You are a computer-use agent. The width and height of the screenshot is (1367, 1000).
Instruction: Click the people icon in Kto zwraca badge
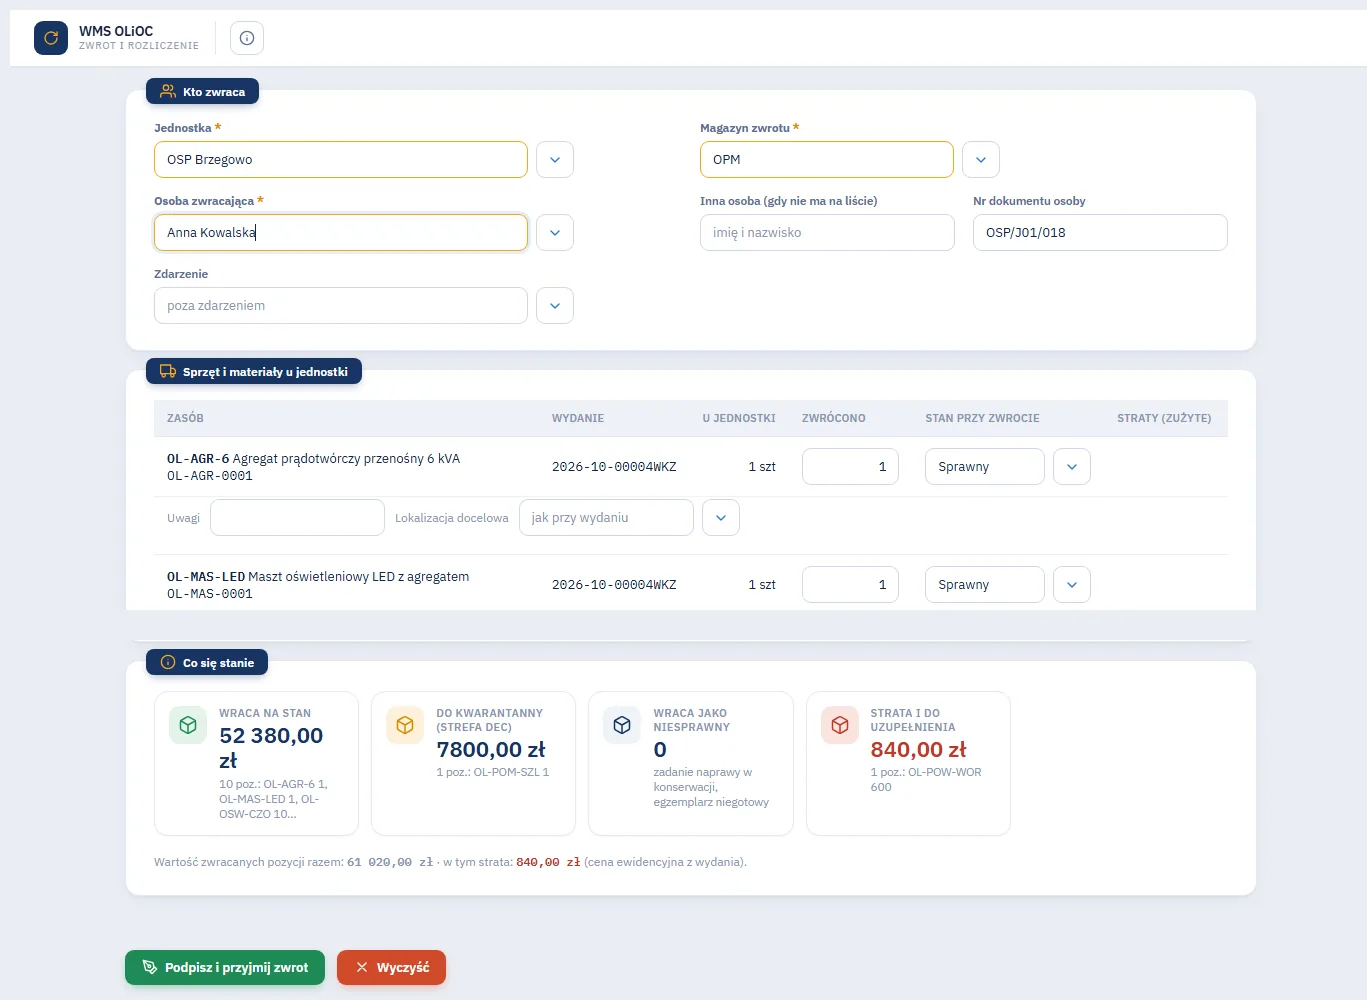coord(168,91)
